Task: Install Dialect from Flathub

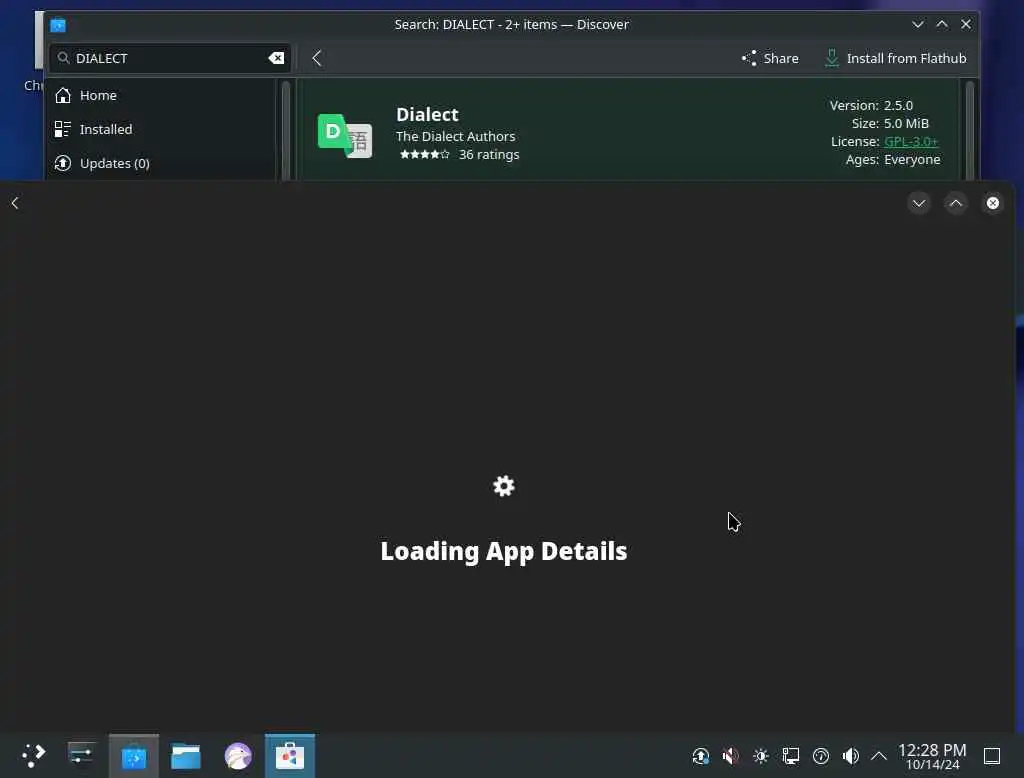Action: (x=895, y=58)
